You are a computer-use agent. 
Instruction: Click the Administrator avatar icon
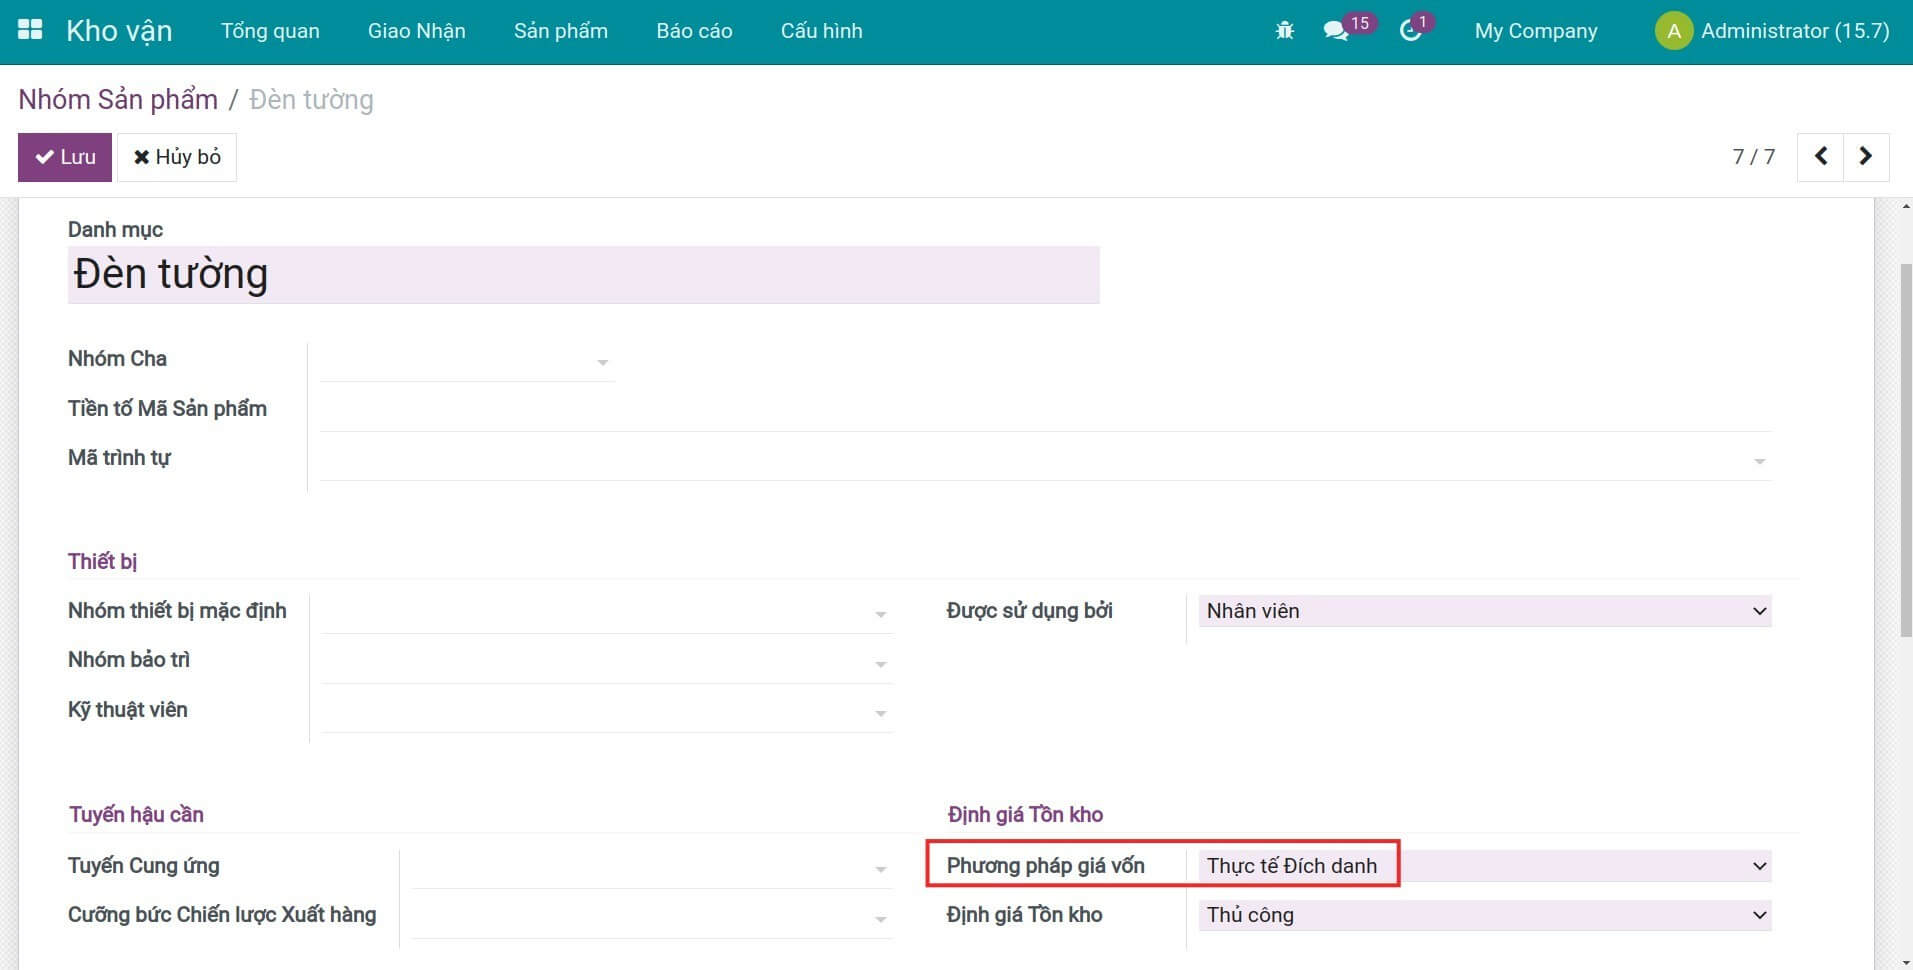pos(1673,31)
